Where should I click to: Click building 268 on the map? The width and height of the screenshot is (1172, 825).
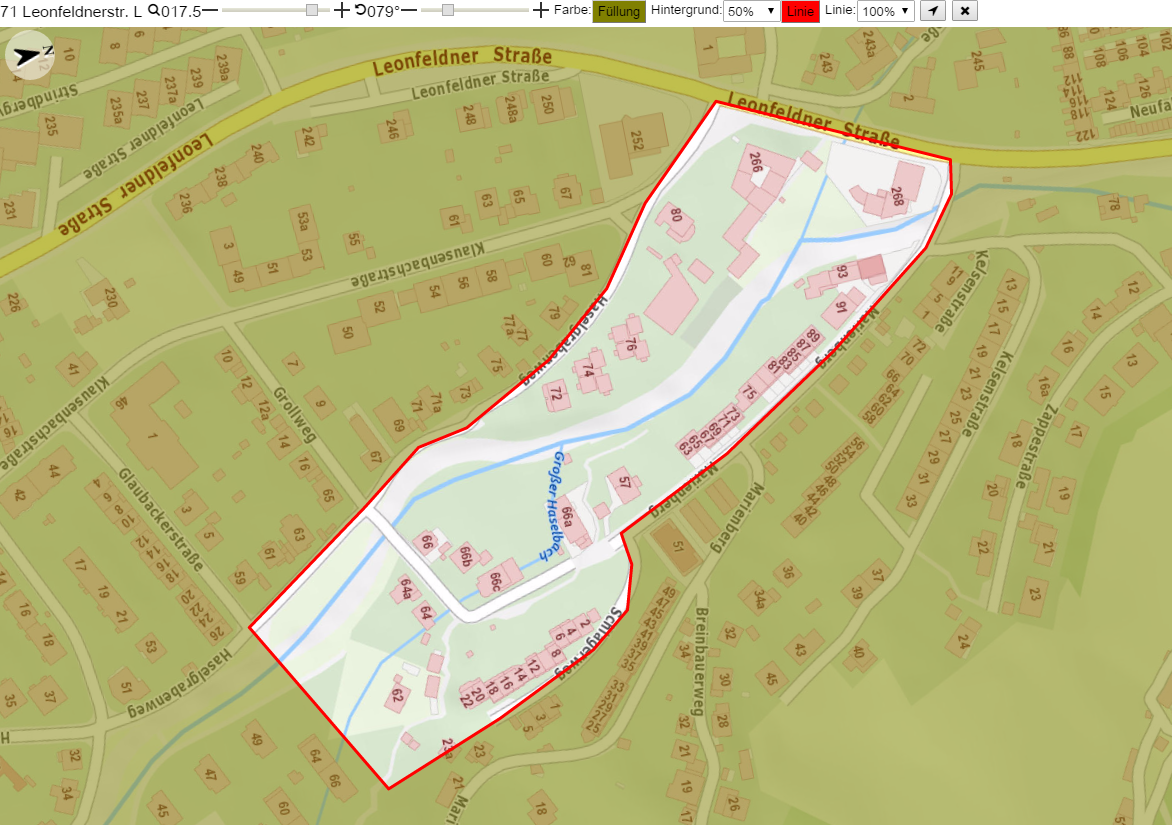pos(897,196)
